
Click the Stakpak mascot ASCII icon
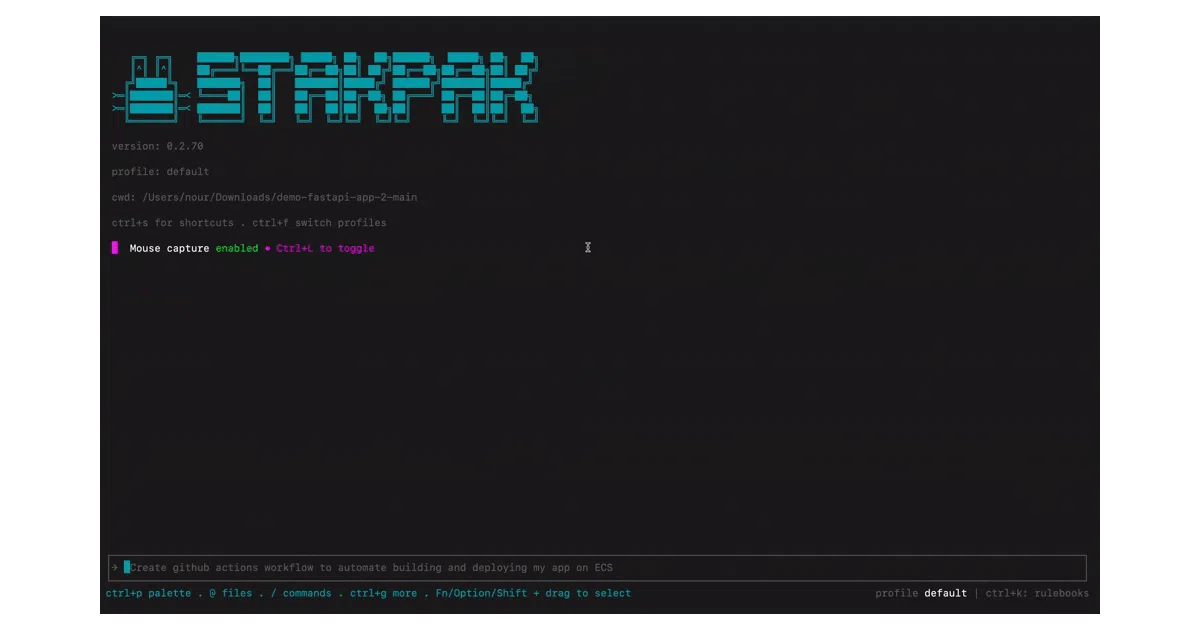click(151, 88)
